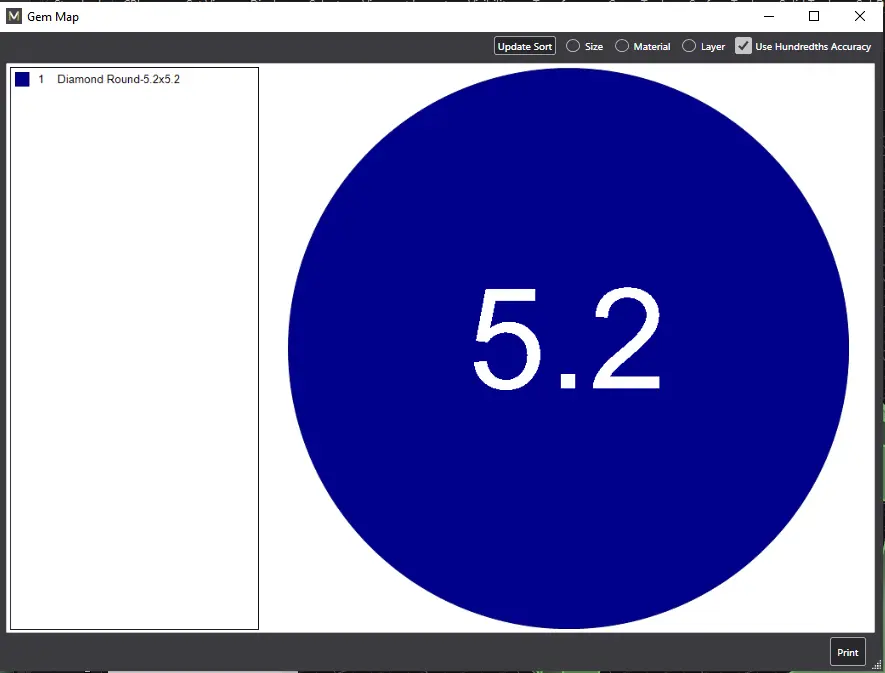Pick the Layer radio button
This screenshot has width=885, height=673.
click(690, 46)
